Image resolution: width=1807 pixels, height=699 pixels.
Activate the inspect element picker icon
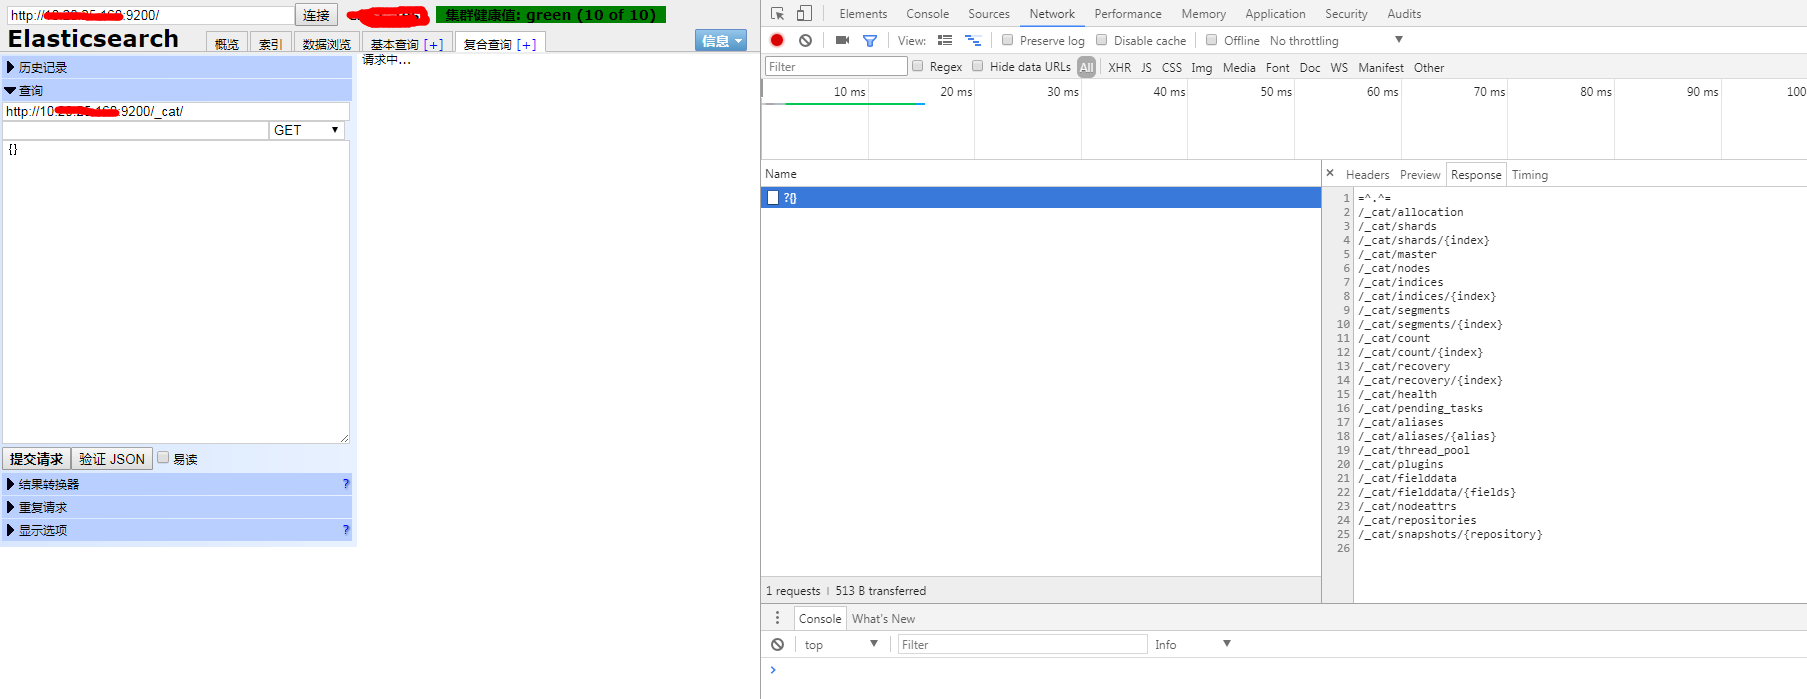pyautogui.click(x=777, y=14)
